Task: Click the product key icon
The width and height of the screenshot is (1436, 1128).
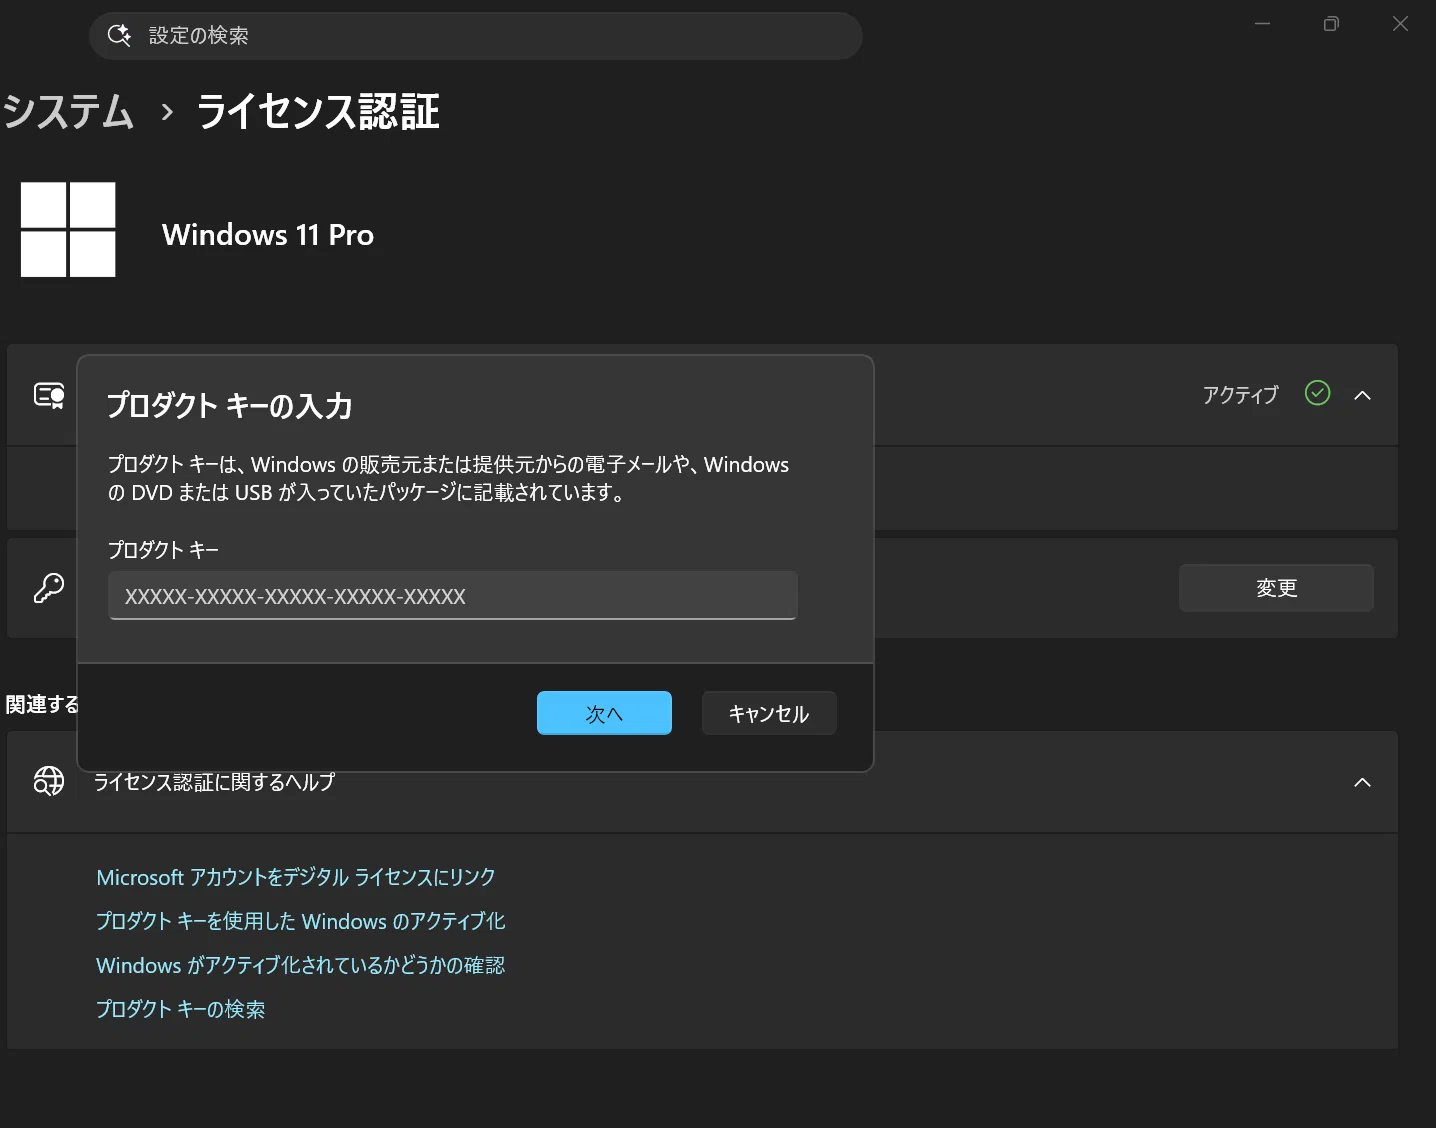Action: coord(49,588)
